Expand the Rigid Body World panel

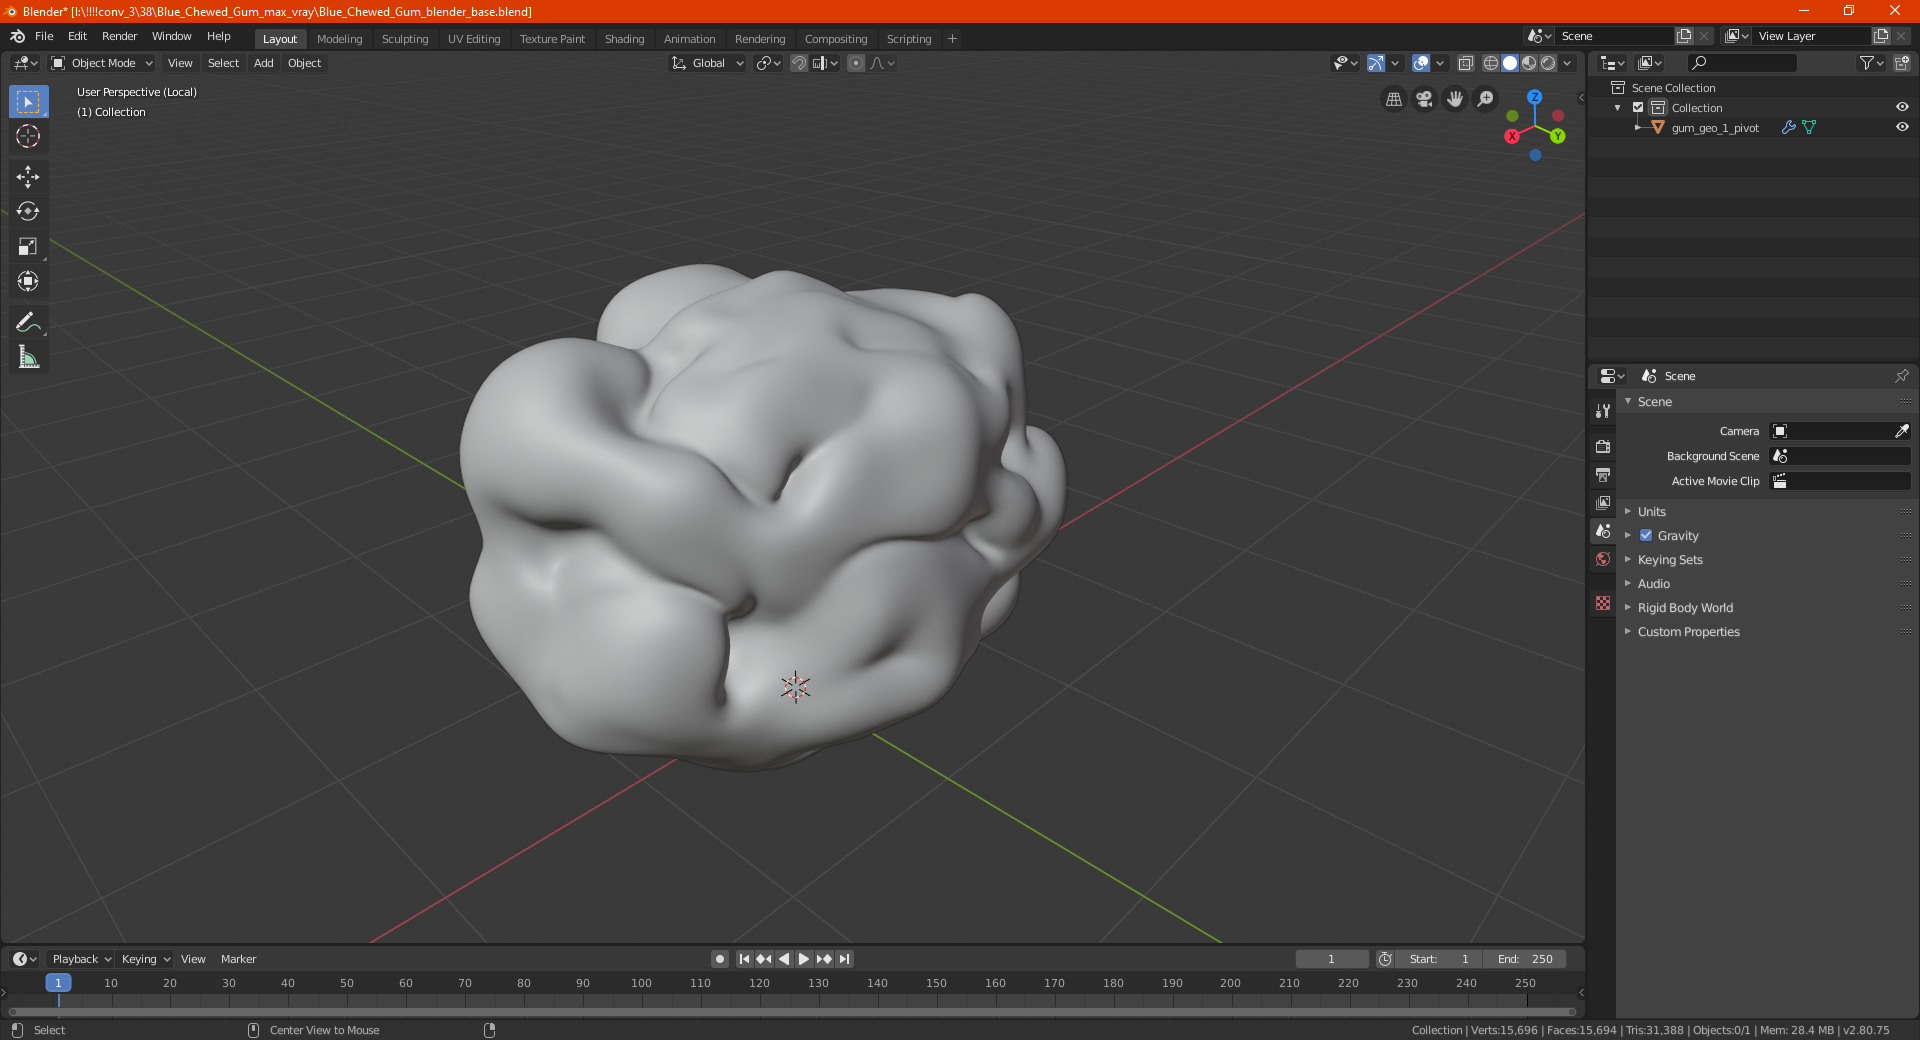click(x=1685, y=608)
